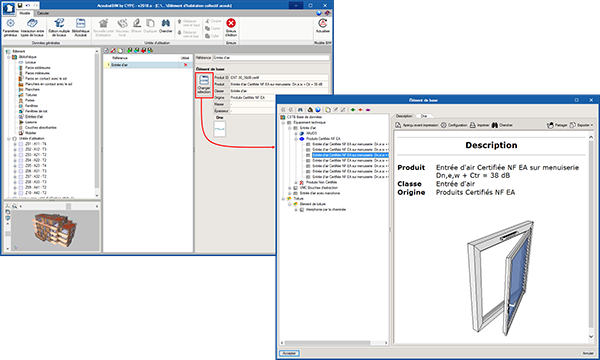
Task: Open Édition multiple de locaux tool
Action: 59,27
